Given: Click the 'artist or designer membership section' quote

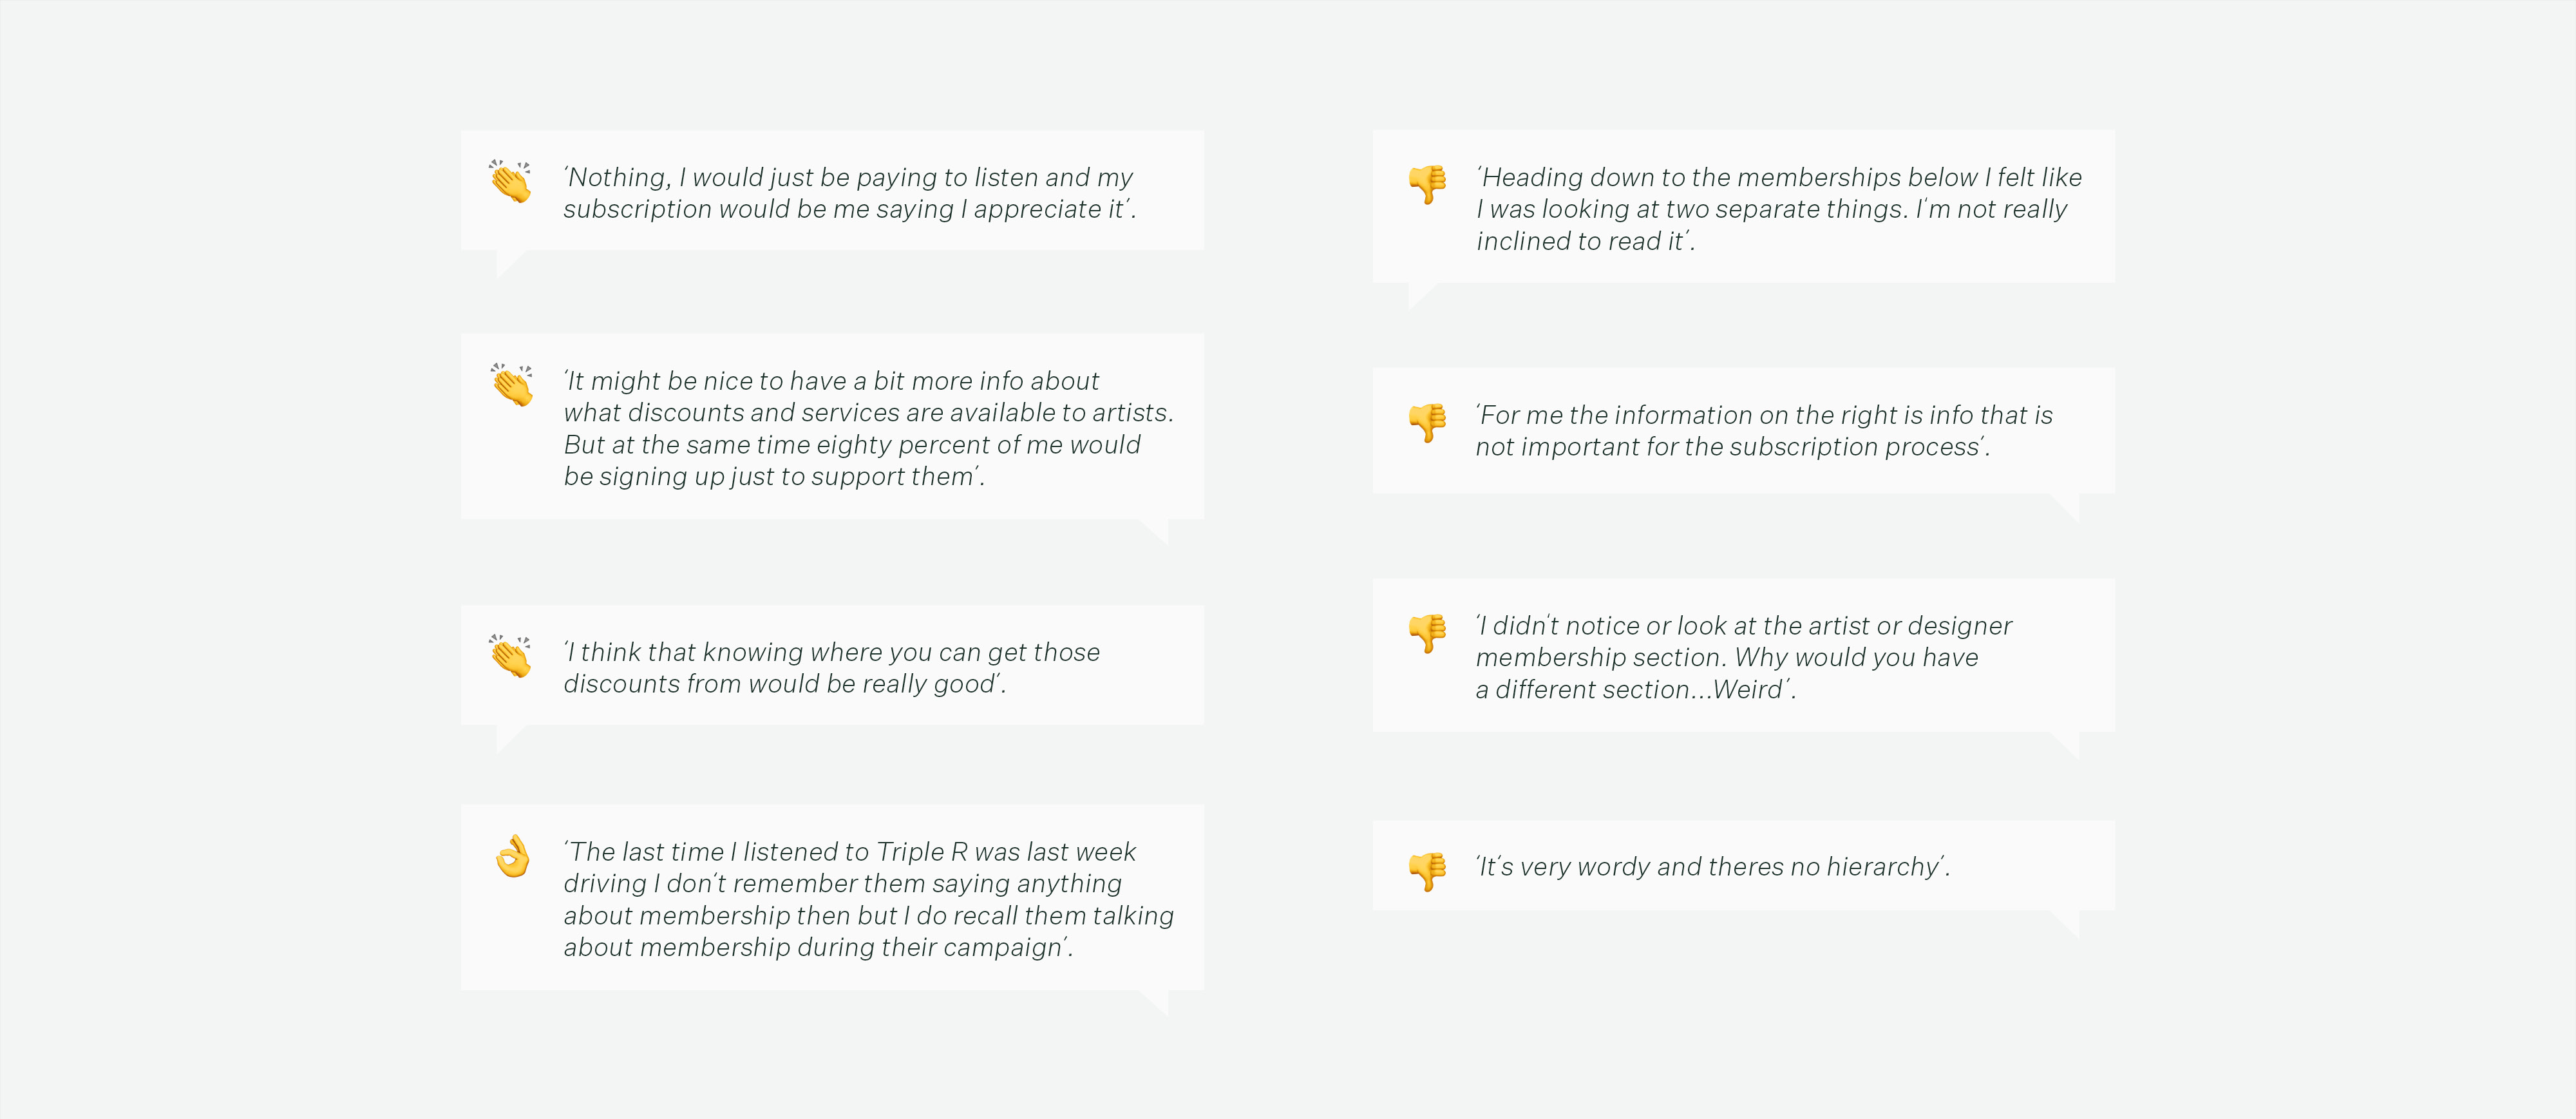Looking at the screenshot, I should 1744,657.
